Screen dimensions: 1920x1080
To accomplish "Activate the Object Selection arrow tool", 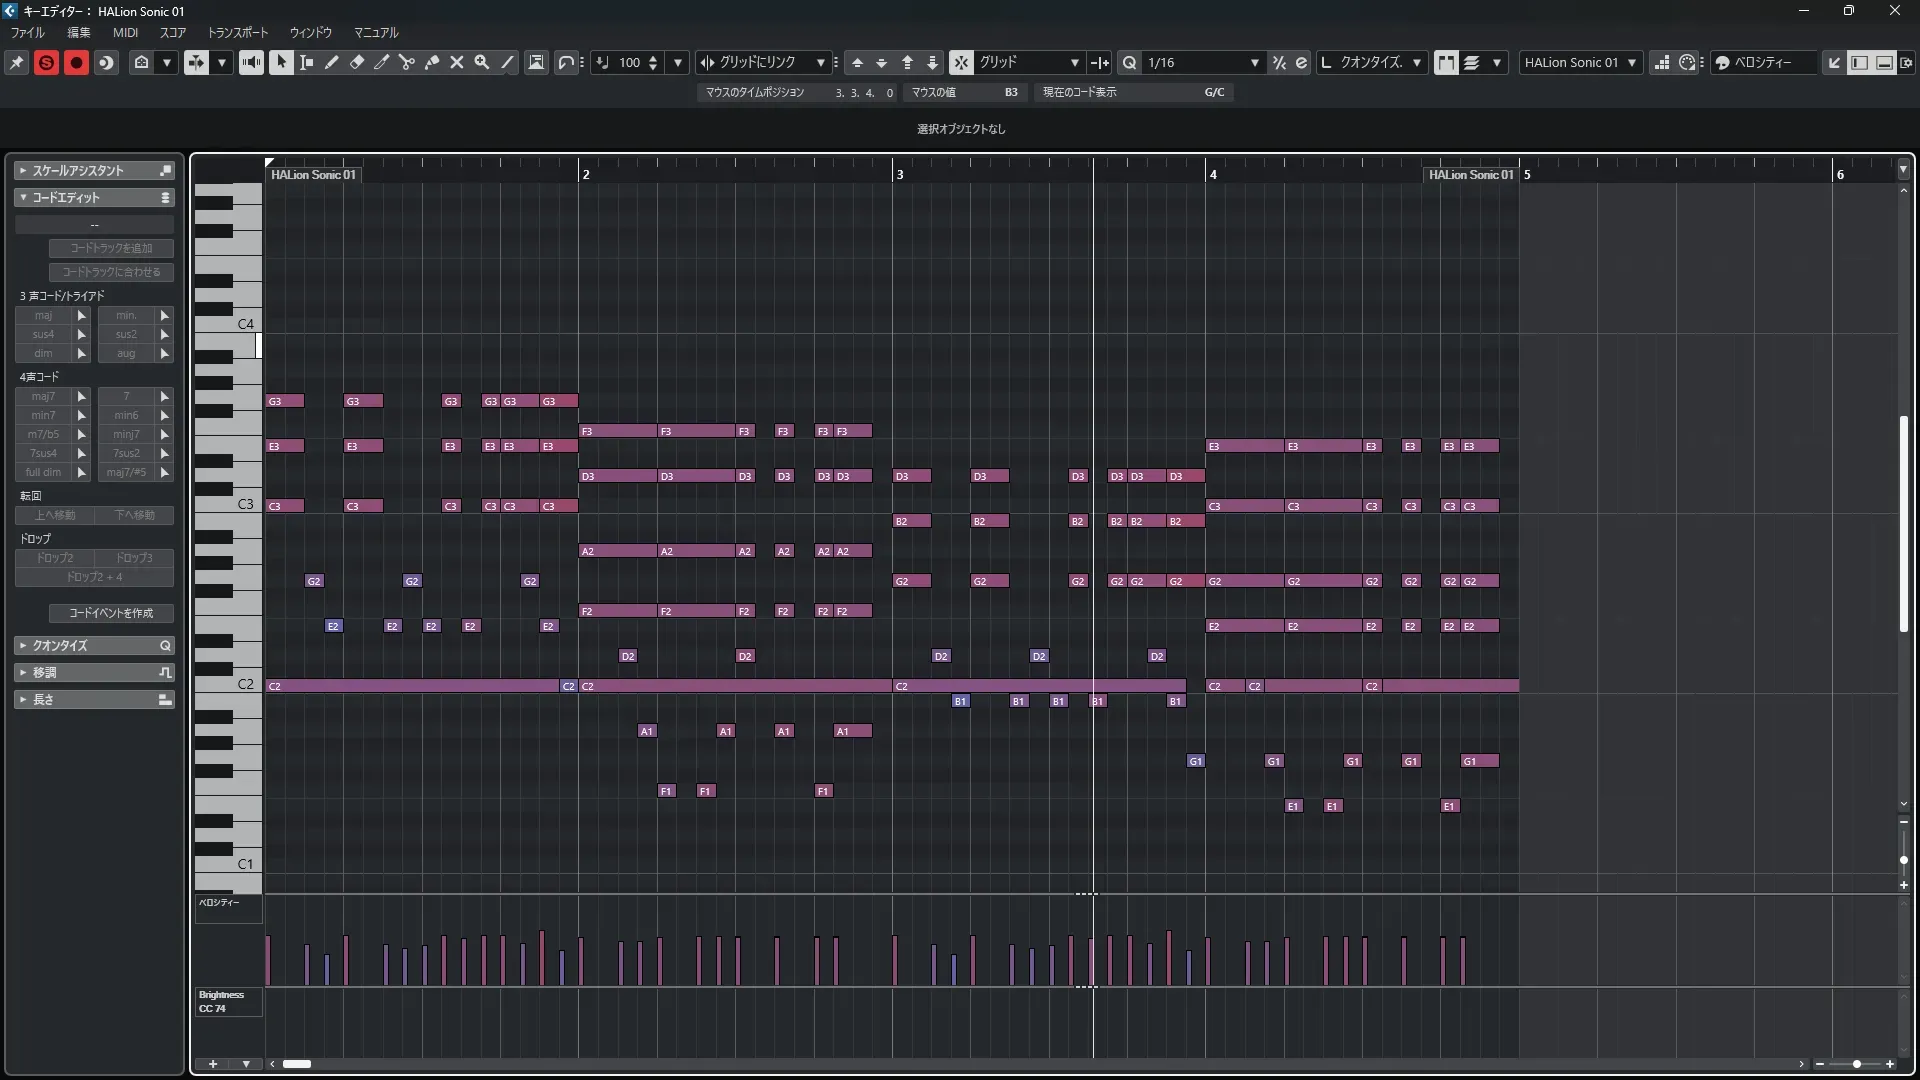I will coord(281,62).
